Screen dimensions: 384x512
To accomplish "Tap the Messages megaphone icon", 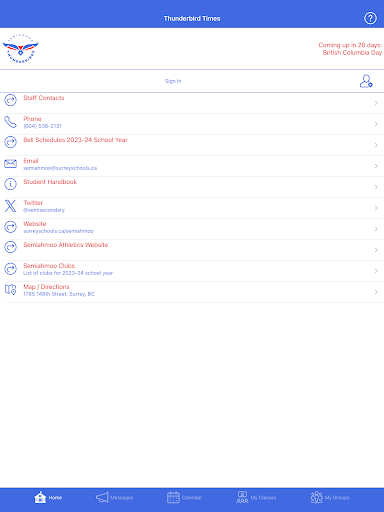I will [x=102, y=497].
